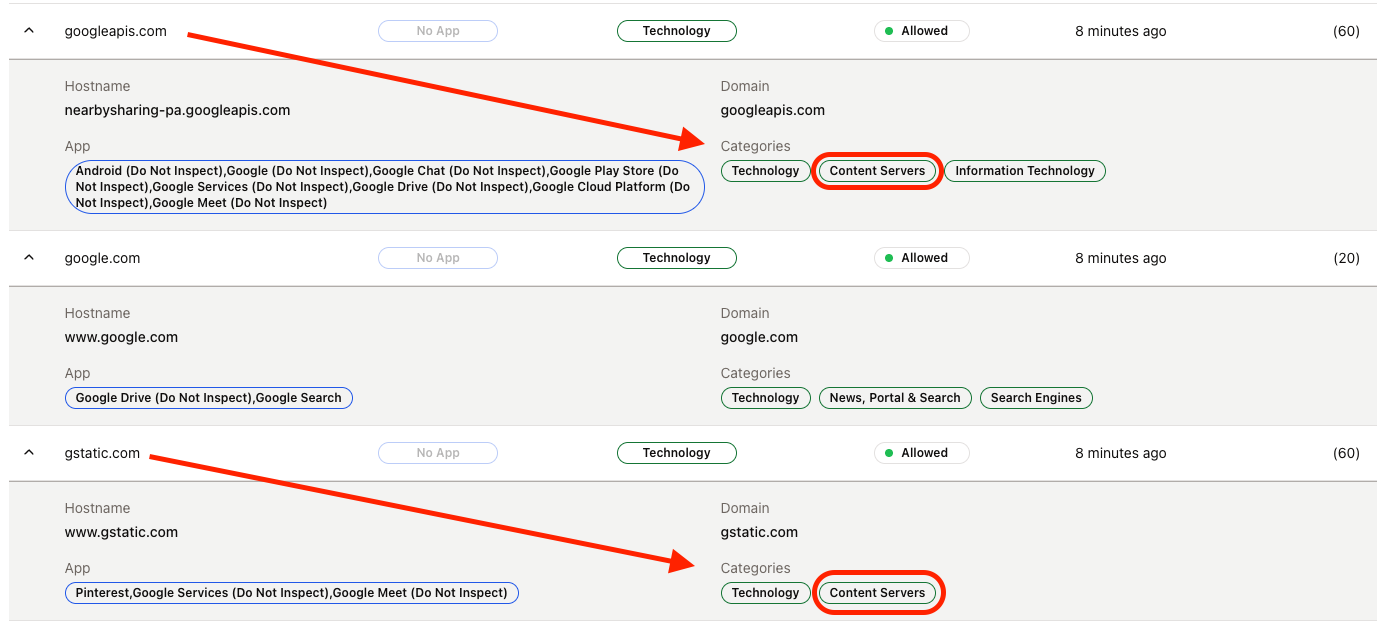Collapse the gstatic.com row chevron
This screenshot has height=631, width=1384.
[x=29, y=453]
